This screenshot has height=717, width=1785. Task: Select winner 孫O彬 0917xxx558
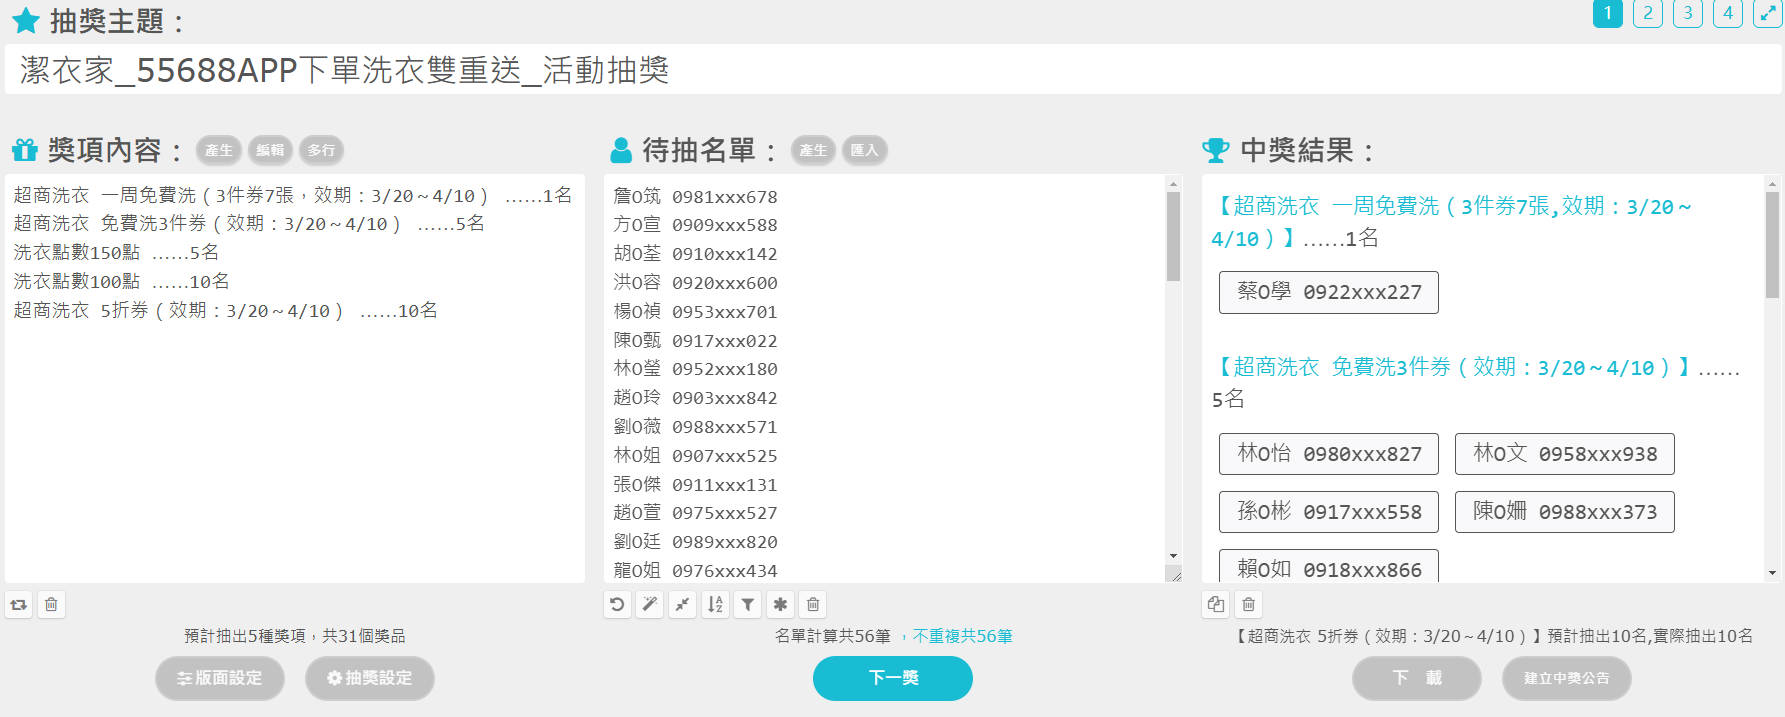coord(1329,512)
